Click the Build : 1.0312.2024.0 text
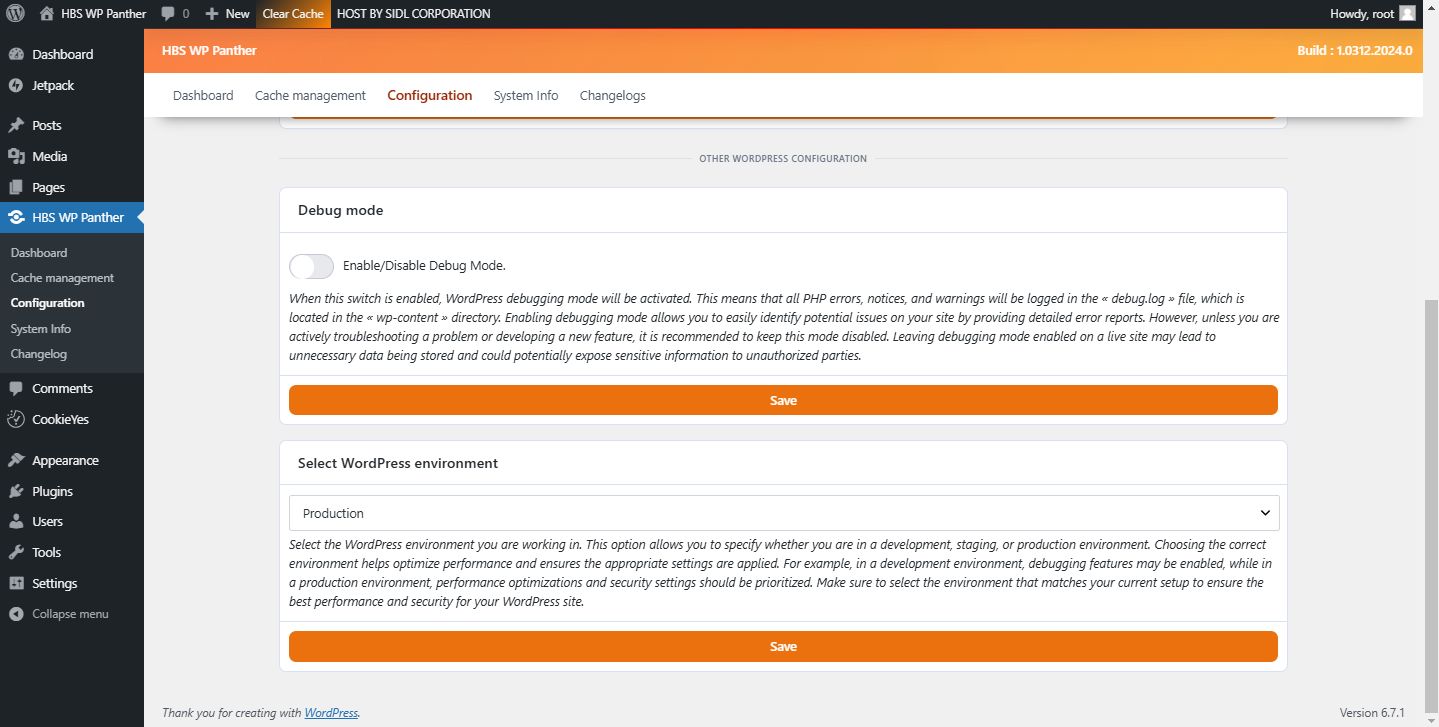Screen dimensions: 1439x727 (x=1355, y=50)
